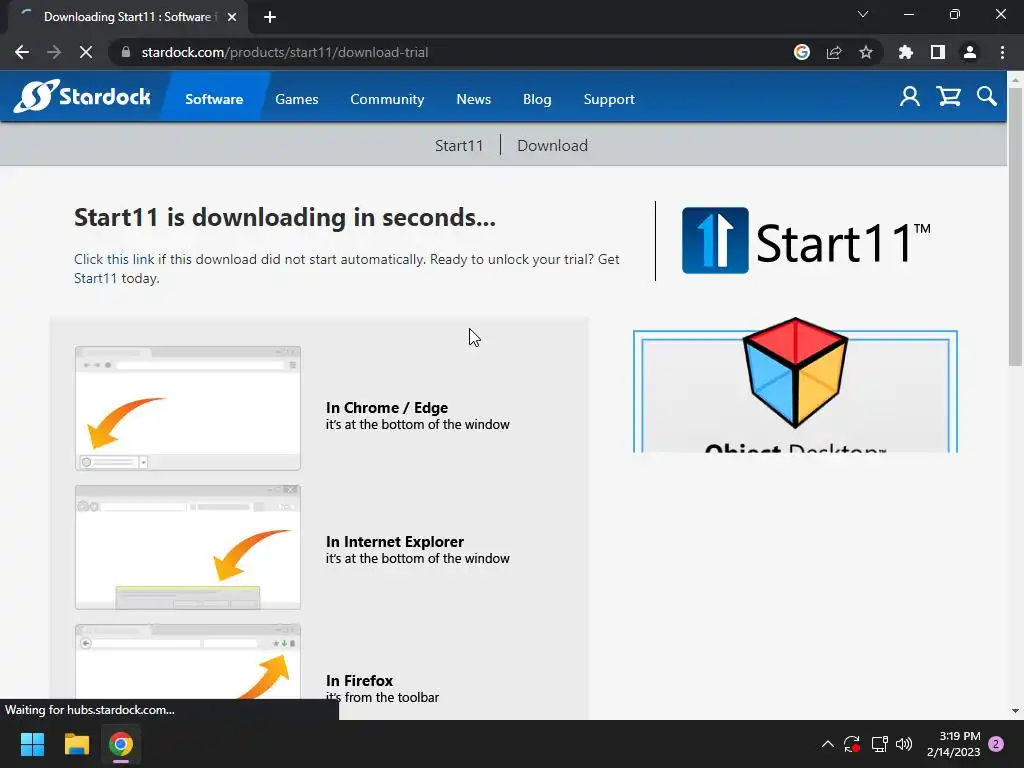
Task: Click the page vertical scrollbar thumb
Action: click(x=1015, y=226)
